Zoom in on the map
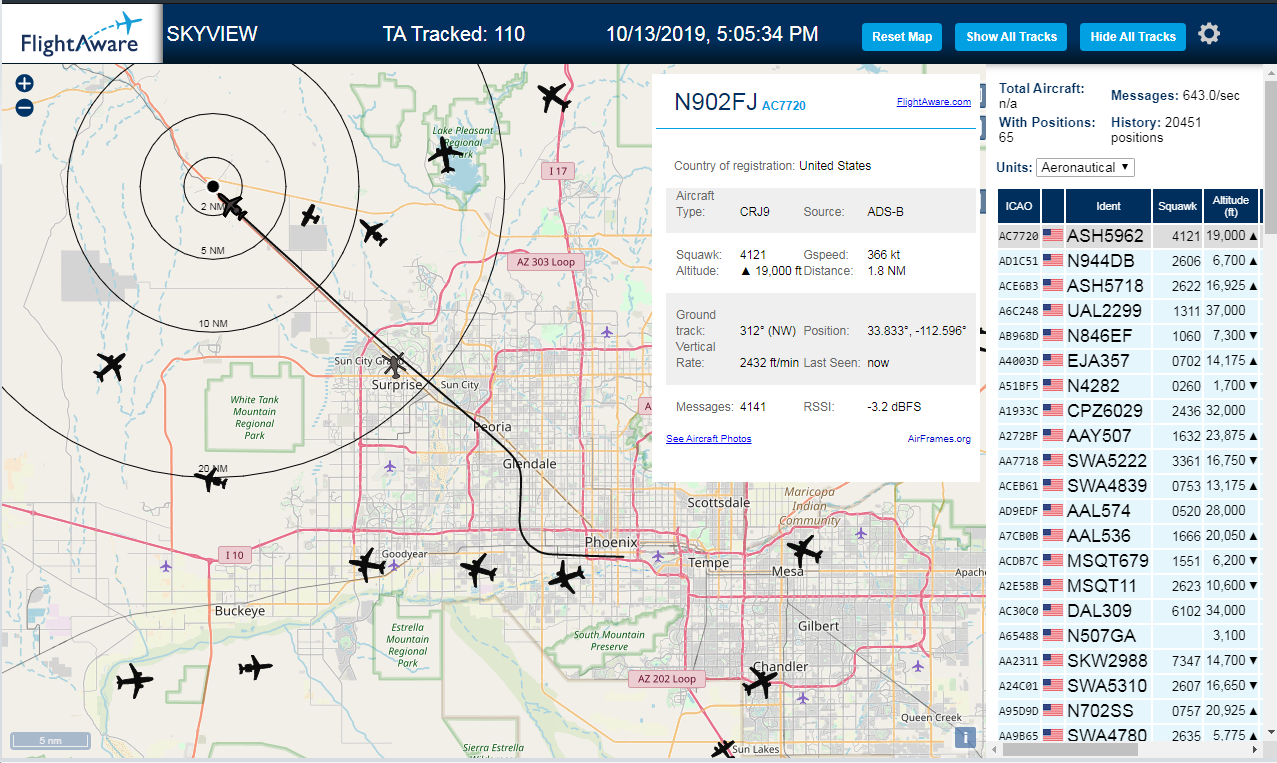The width and height of the screenshot is (1277, 763). coord(25,84)
